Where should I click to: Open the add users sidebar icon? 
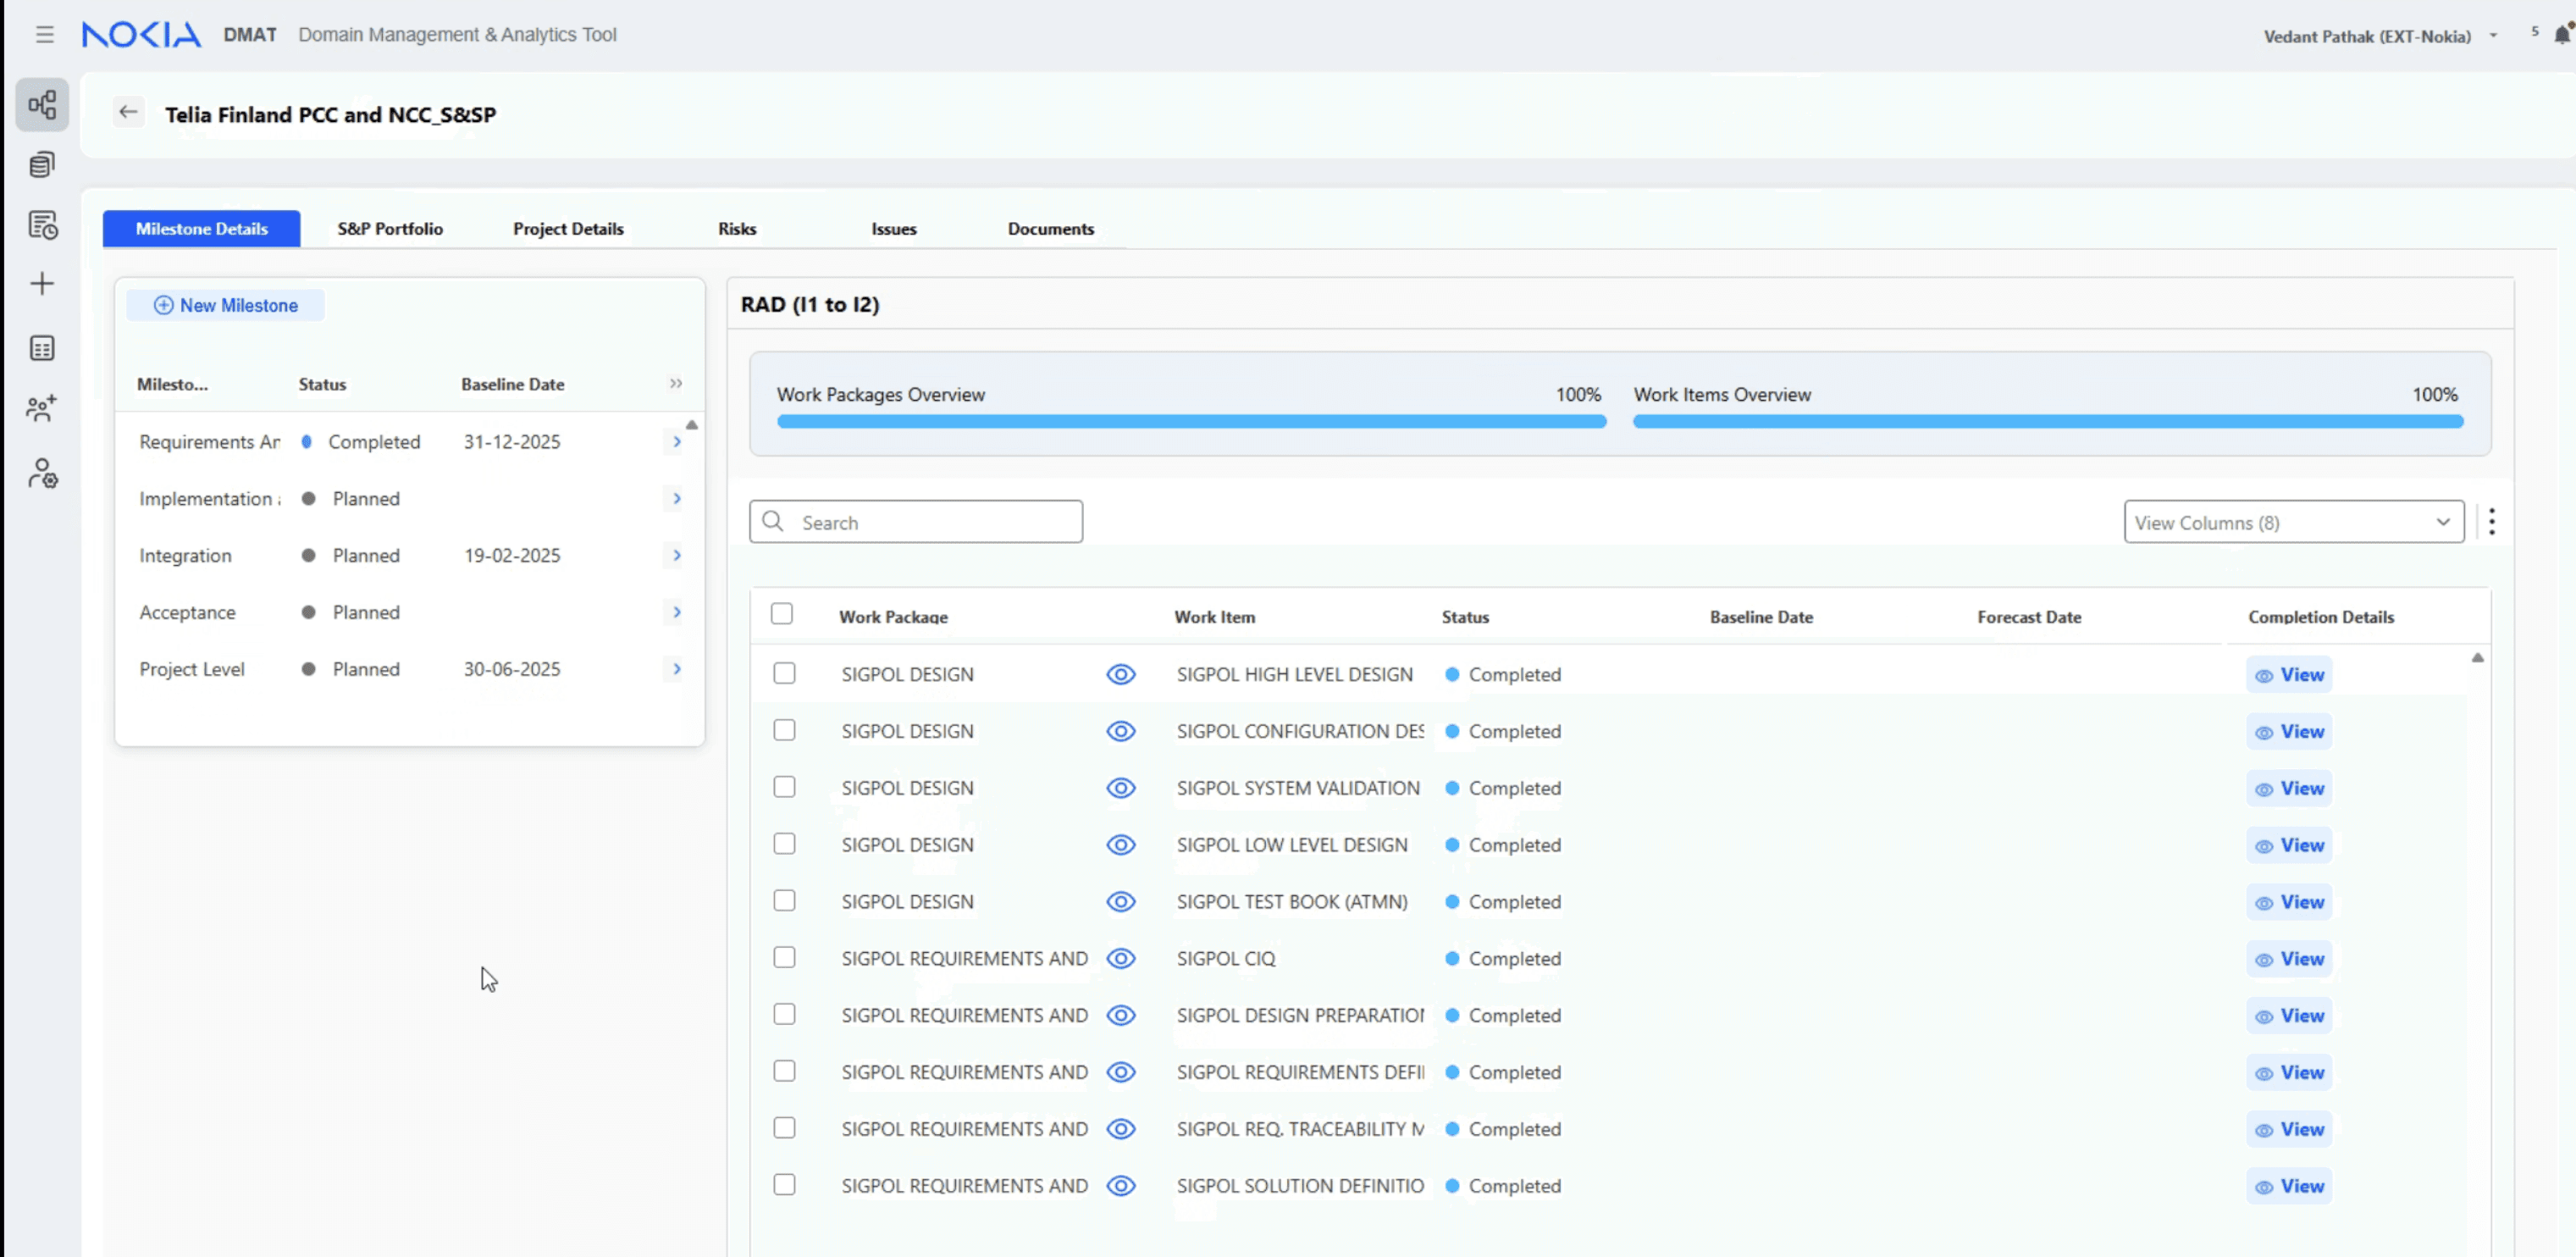42,408
